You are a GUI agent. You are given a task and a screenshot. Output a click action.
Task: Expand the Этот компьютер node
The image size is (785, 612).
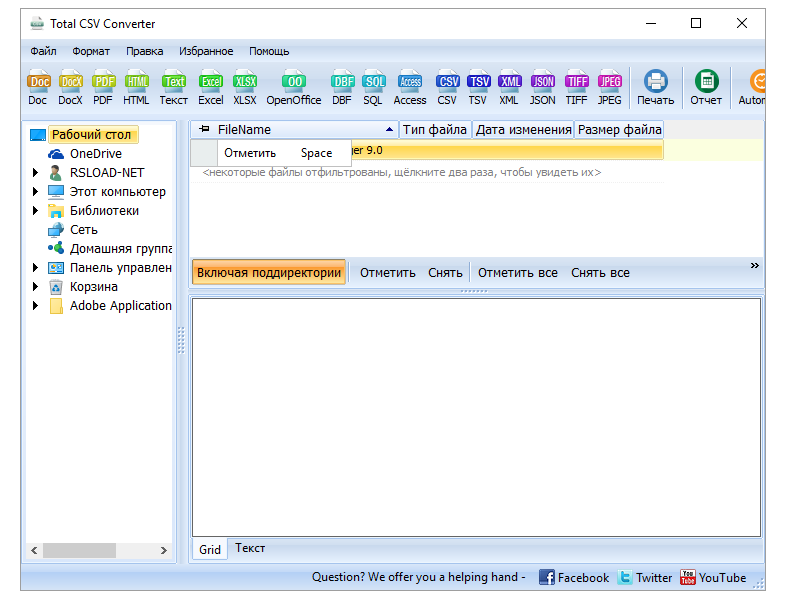[35, 192]
